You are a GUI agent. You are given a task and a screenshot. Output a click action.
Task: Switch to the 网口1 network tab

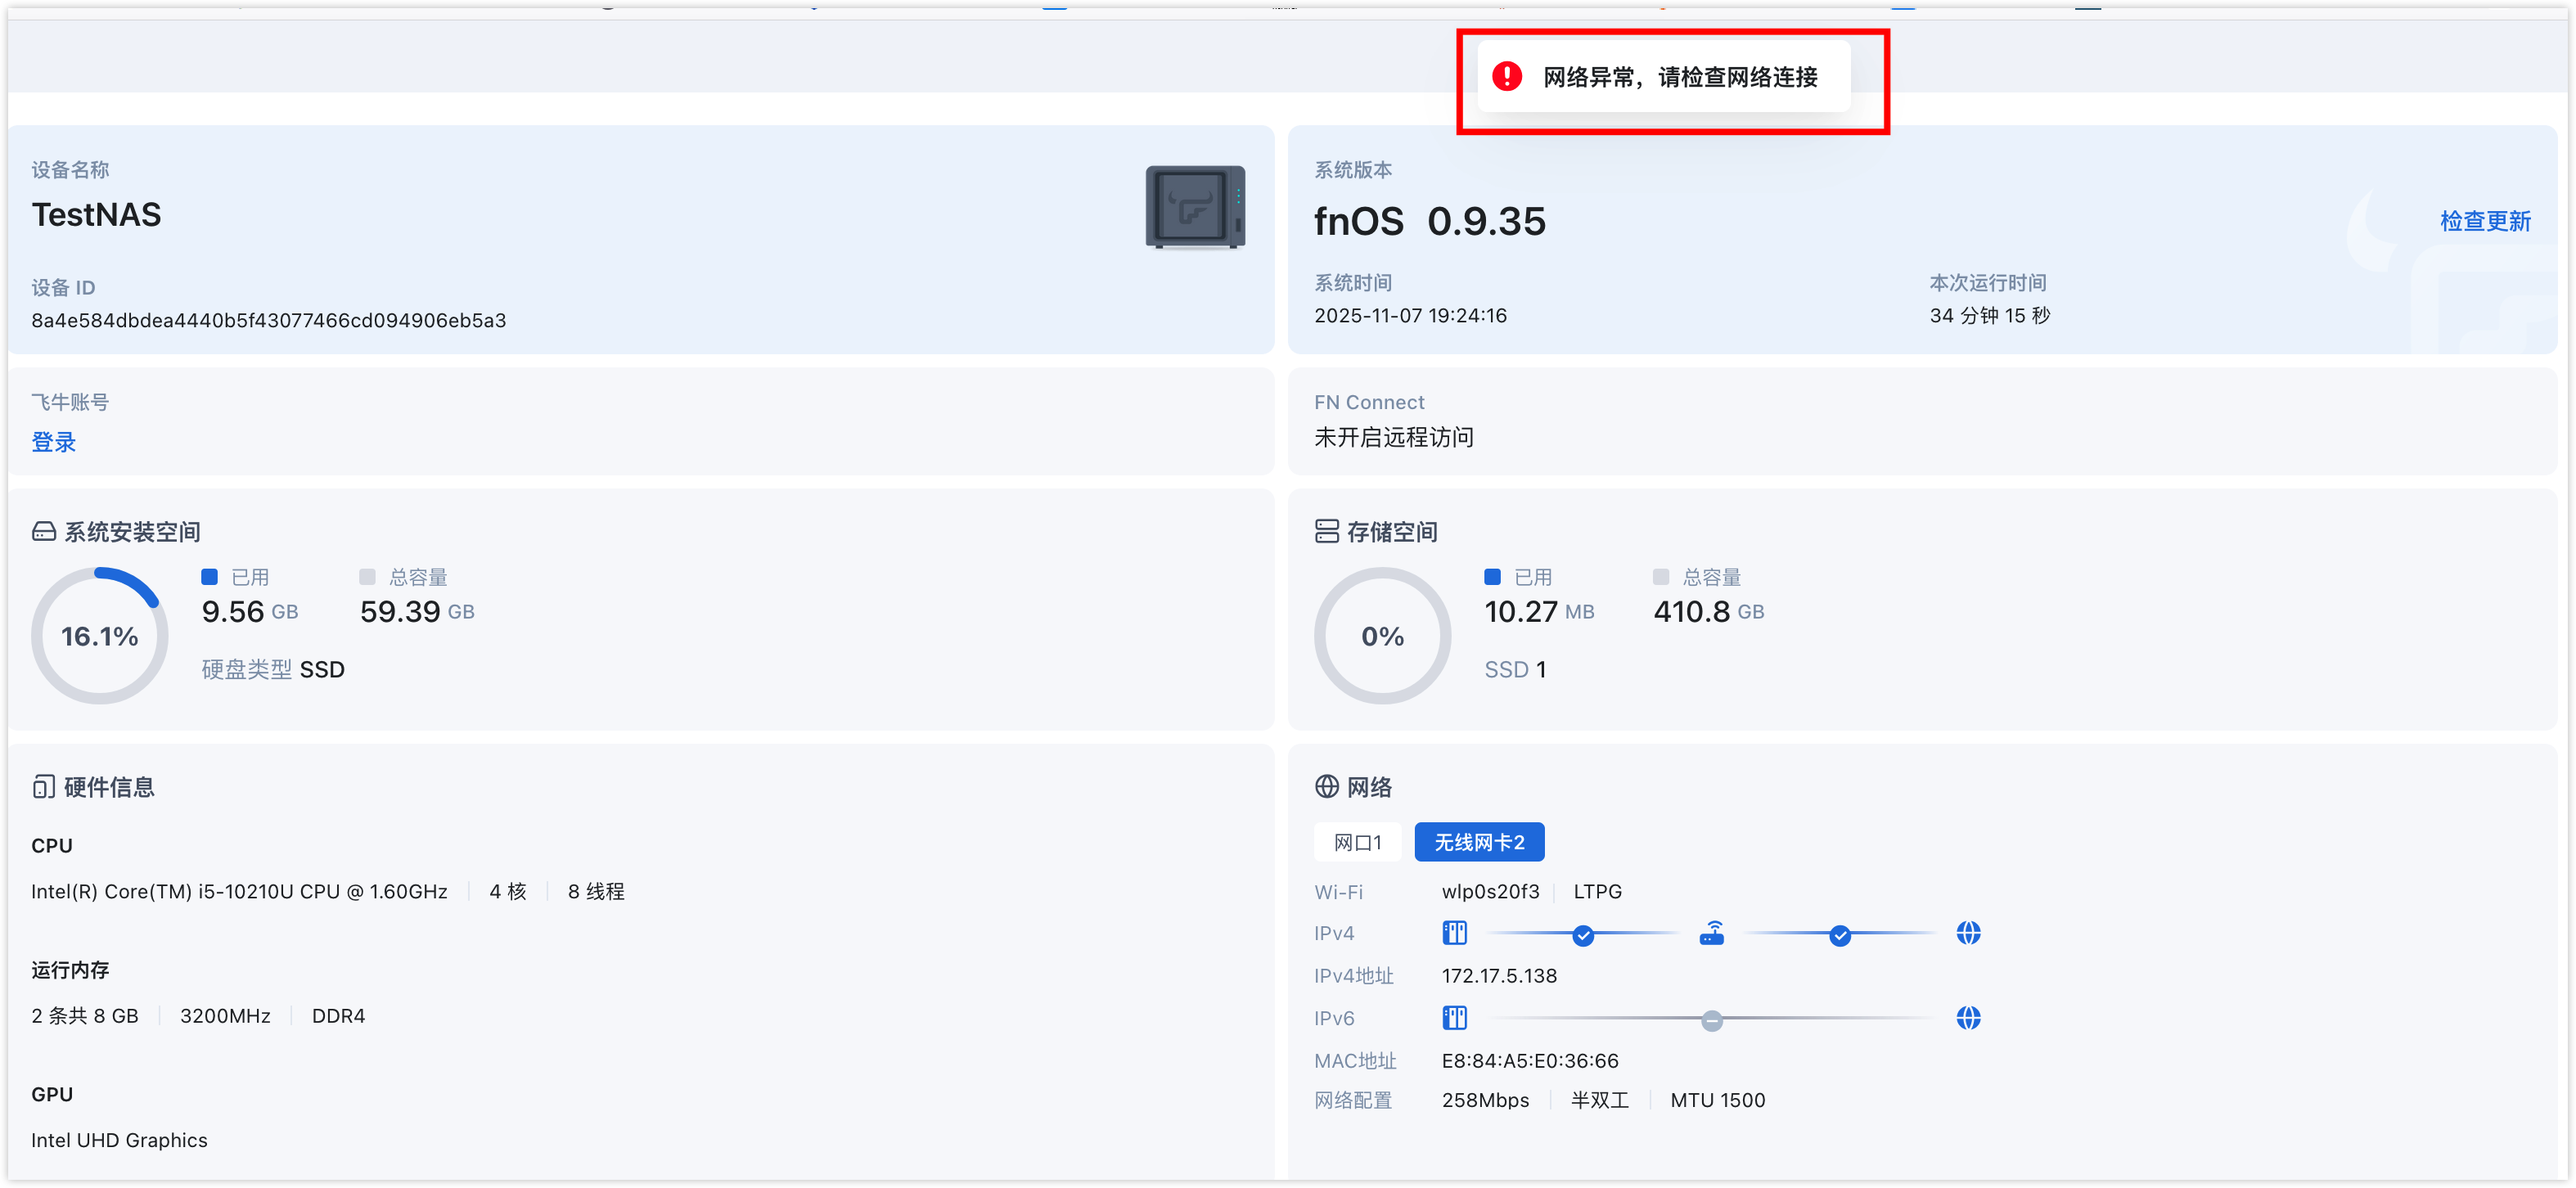[x=1357, y=841]
